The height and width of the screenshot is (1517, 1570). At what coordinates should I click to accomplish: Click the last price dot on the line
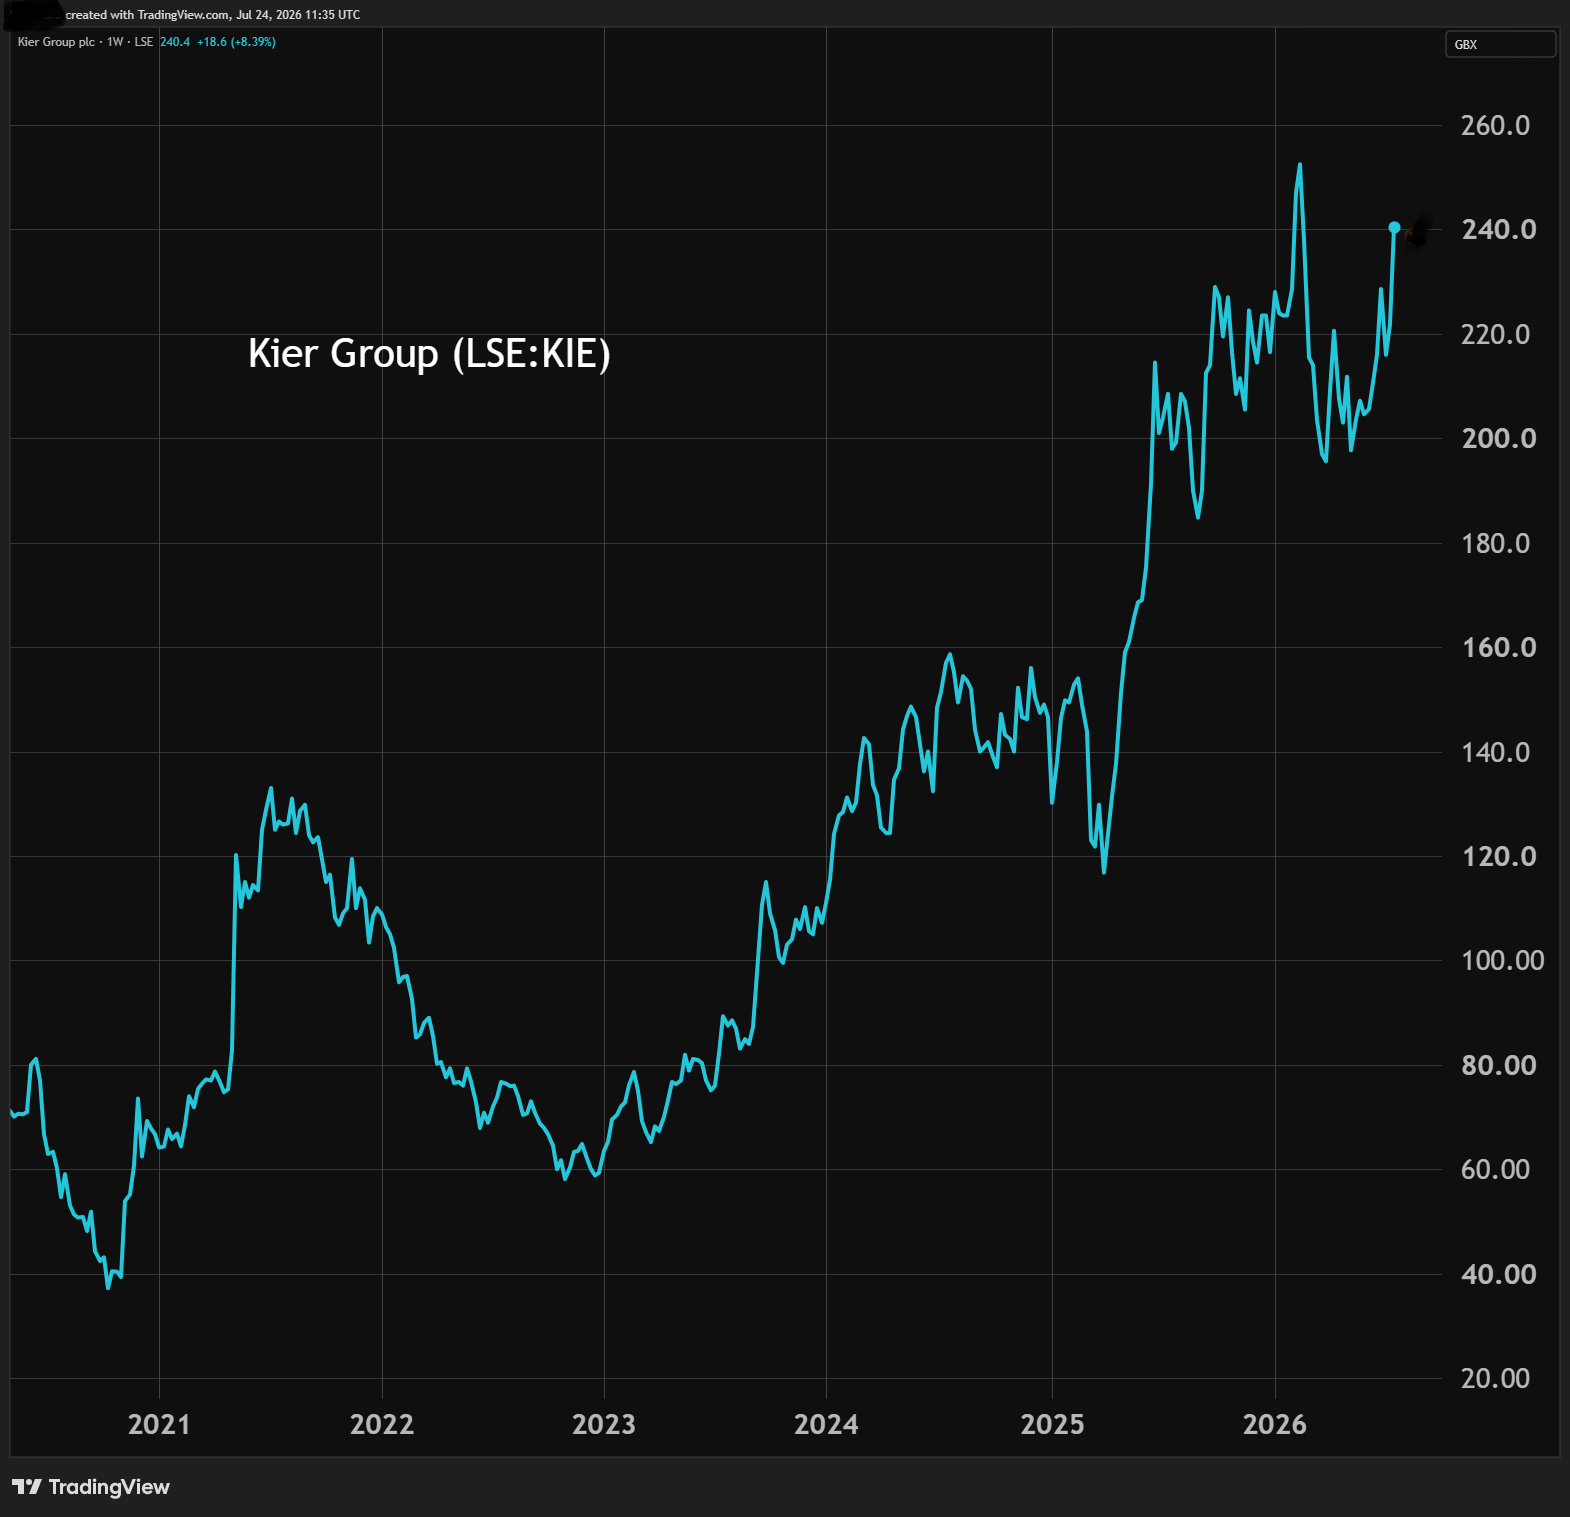tap(1394, 228)
